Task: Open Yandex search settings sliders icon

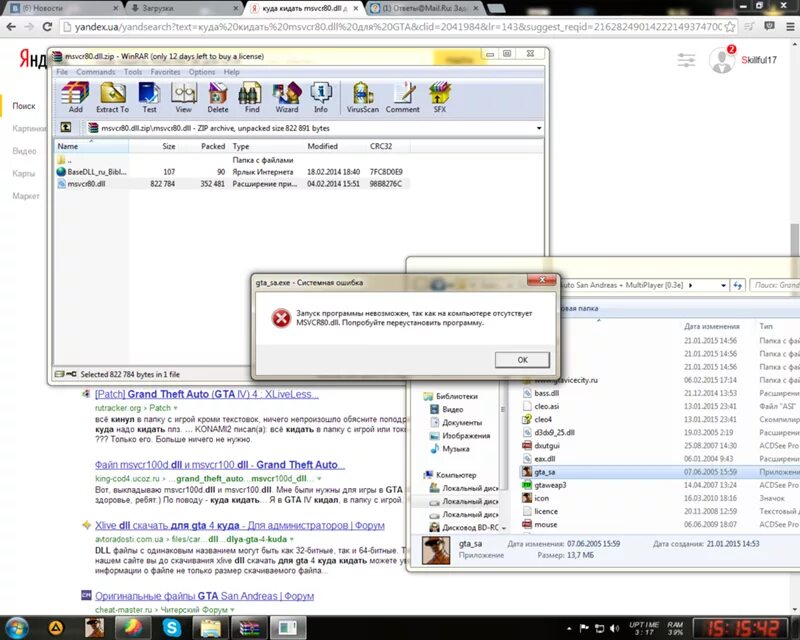Action: [x=686, y=60]
